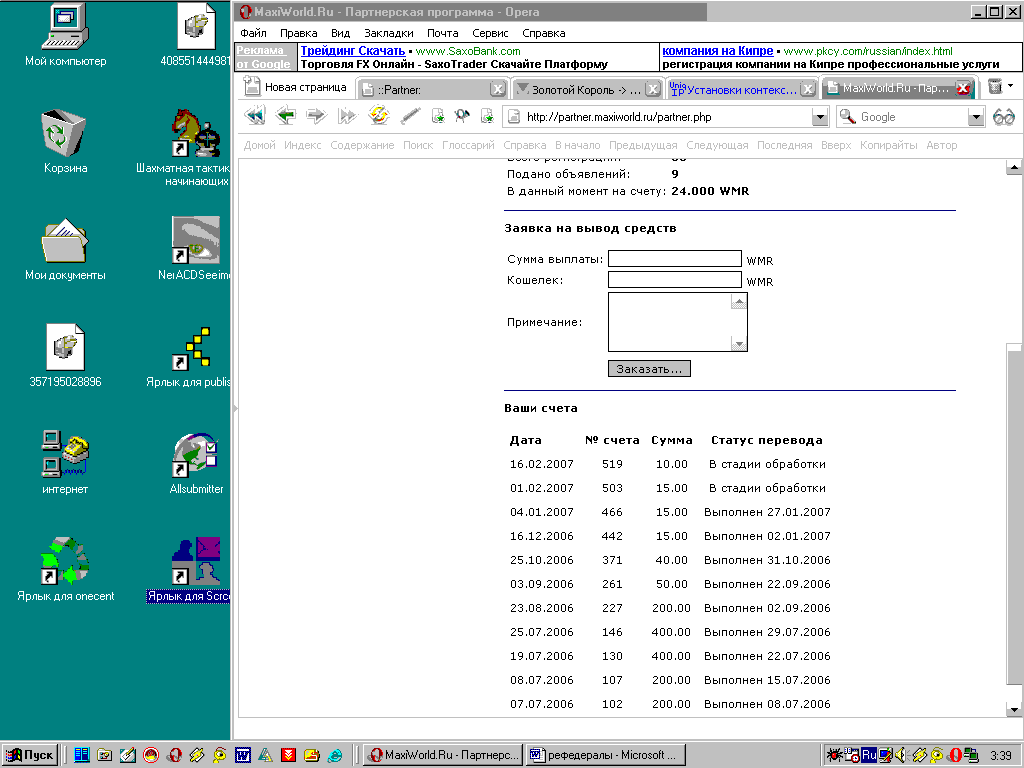The image size is (1024, 768).
Task: Click the binoculars icon beside search box
Action: (x=1003, y=117)
